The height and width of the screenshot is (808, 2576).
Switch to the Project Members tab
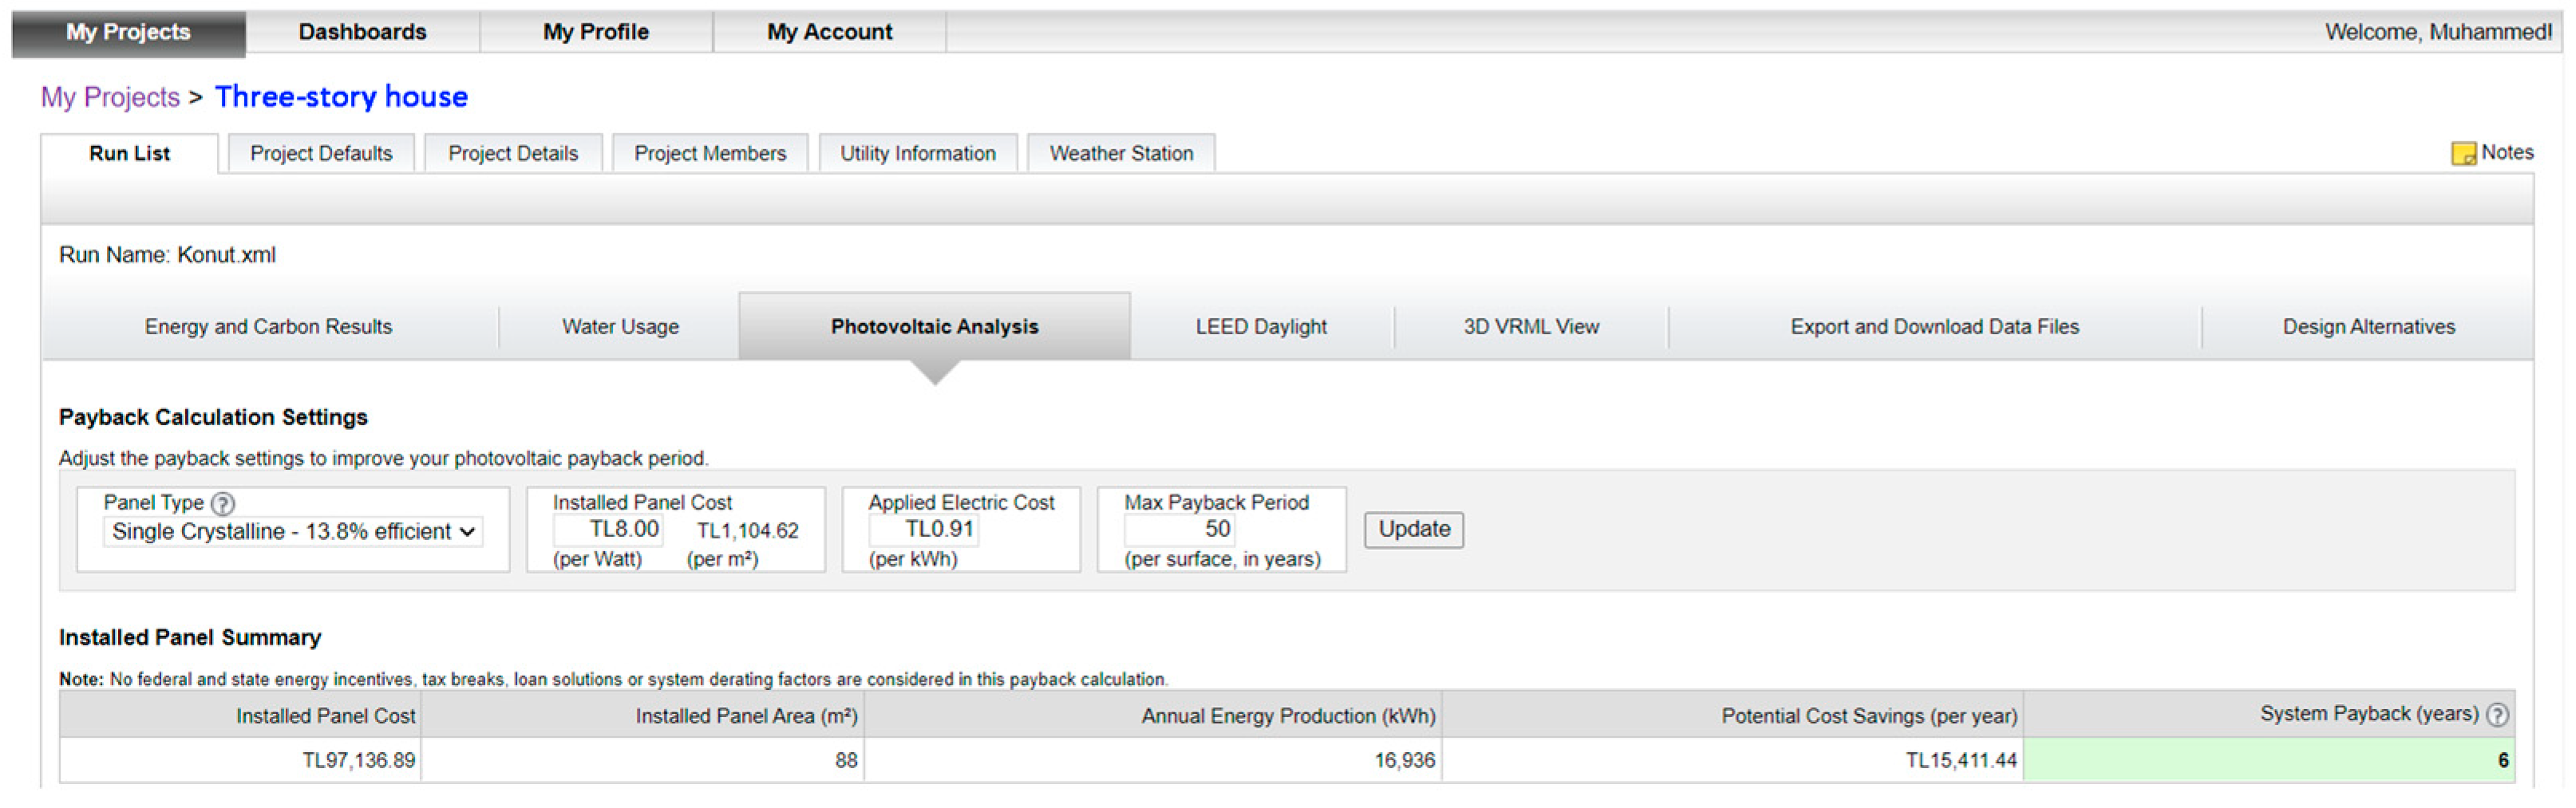click(x=710, y=154)
